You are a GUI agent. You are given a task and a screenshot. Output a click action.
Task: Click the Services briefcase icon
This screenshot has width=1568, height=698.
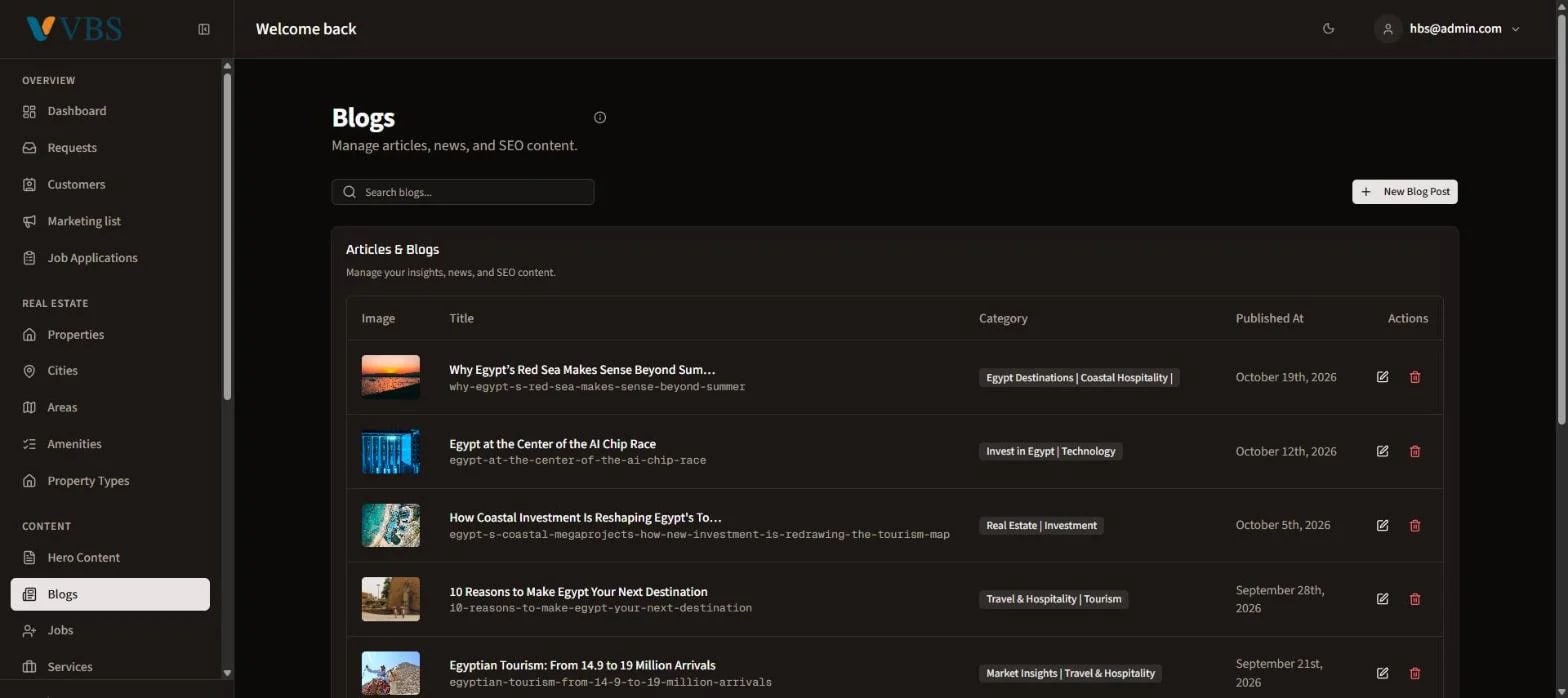click(29, 667)
